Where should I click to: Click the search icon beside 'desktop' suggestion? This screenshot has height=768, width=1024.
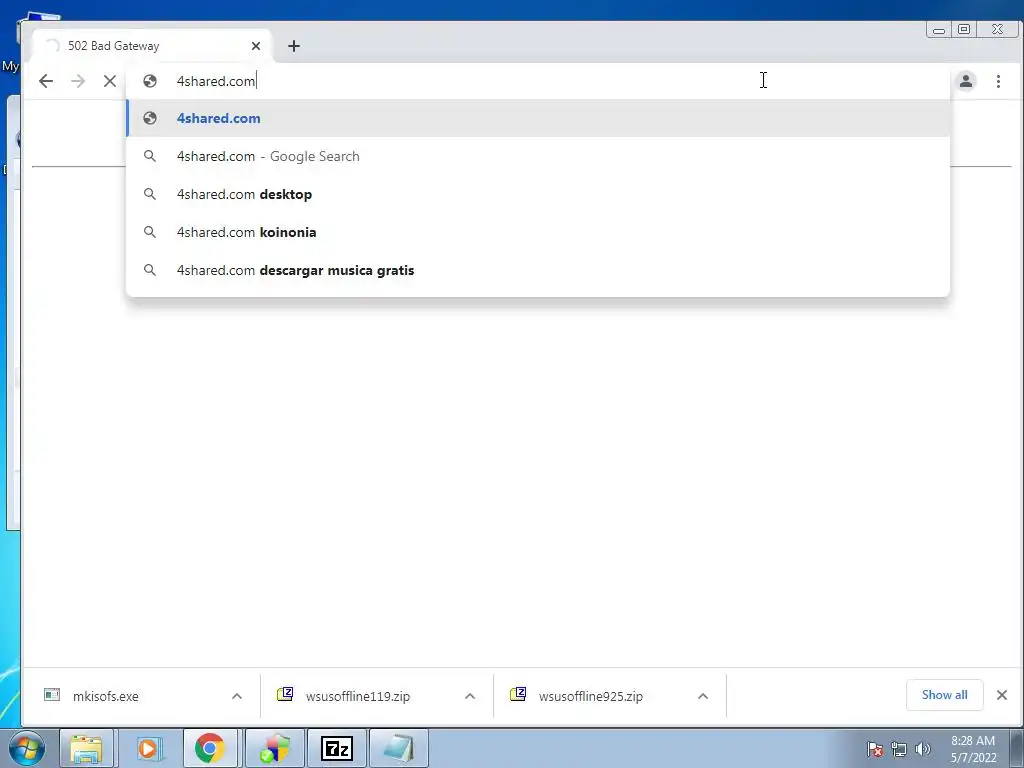coord(150,194)
